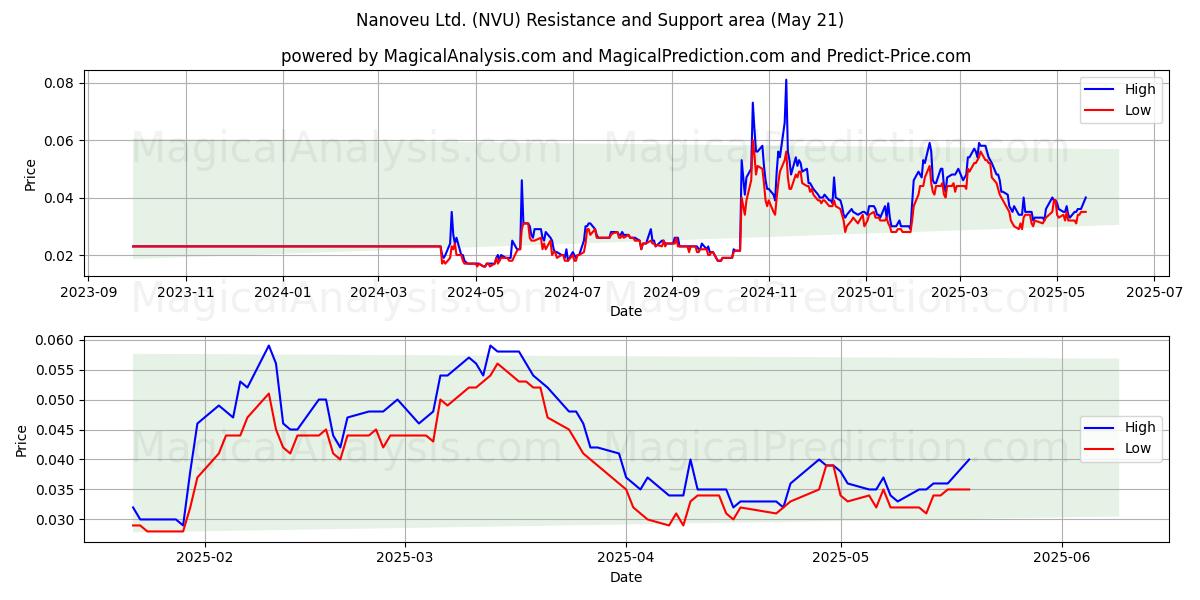
Task: Click the highest blue price spike in top chart
Action: coord(786,80)
